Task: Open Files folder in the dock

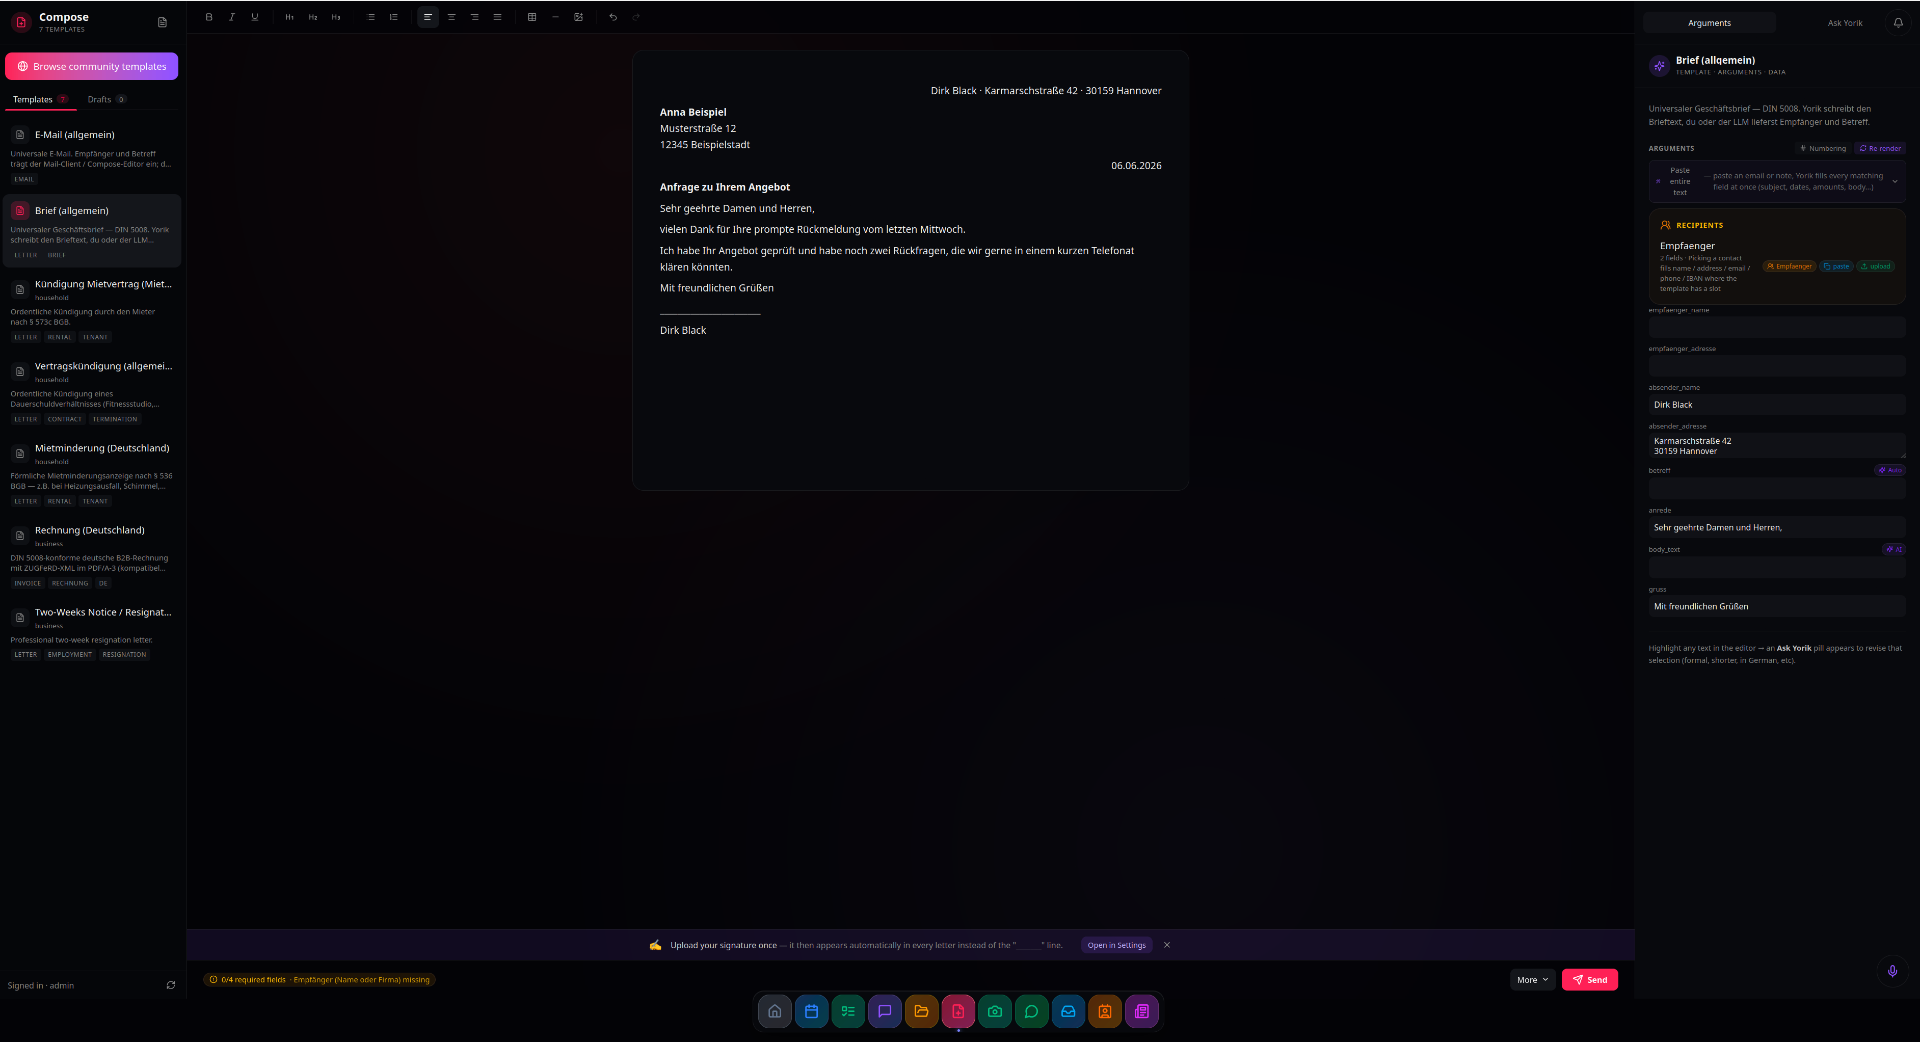Action: (922, 1011)
